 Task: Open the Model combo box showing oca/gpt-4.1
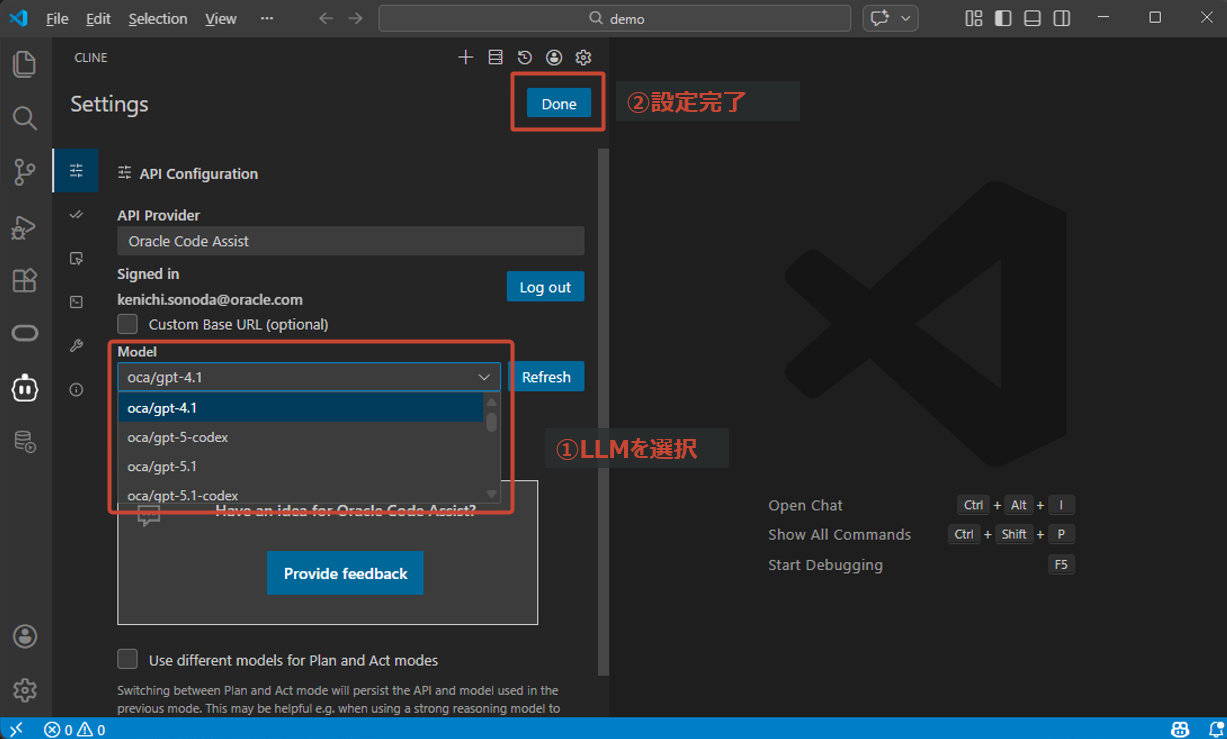pos(309,377)
